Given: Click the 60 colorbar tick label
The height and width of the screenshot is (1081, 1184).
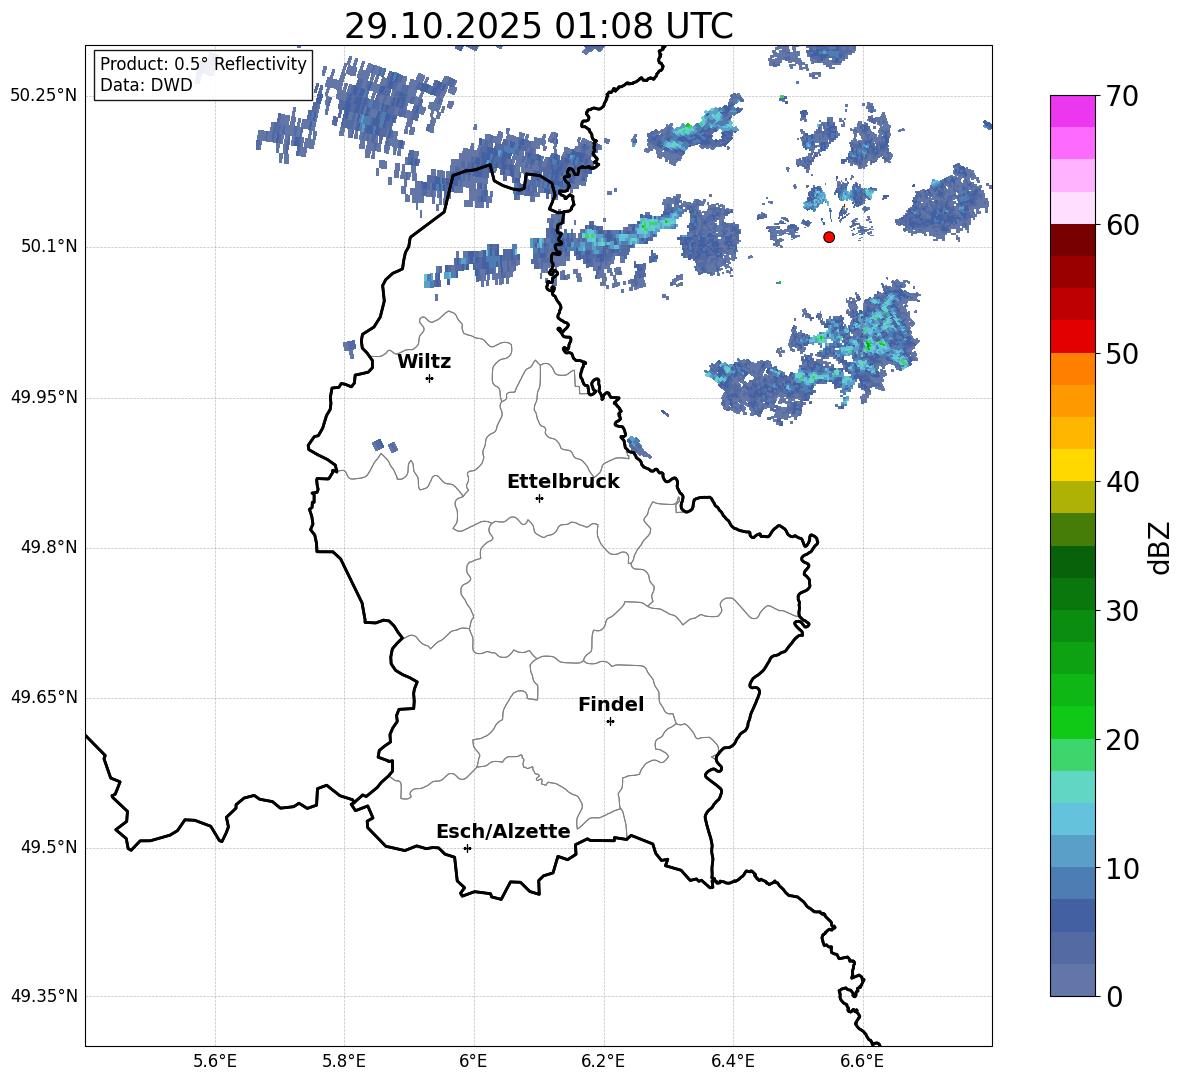Looking at the screenshot, I should click(1122, 225).
